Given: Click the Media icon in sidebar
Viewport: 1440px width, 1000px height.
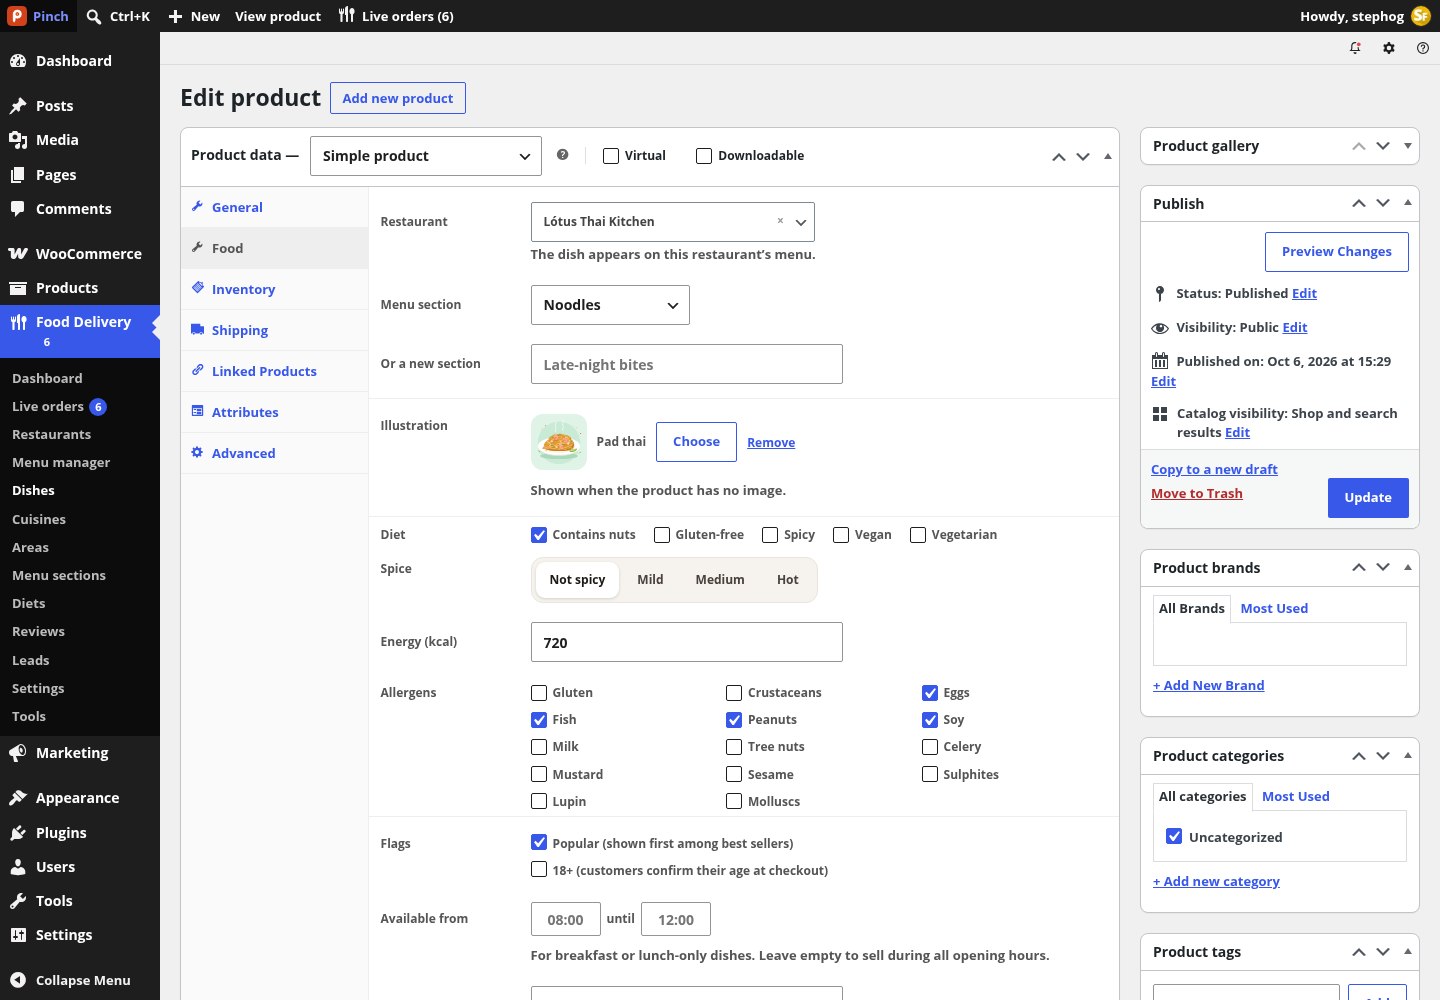Looking at the screenshot, I should coord(18,140).
